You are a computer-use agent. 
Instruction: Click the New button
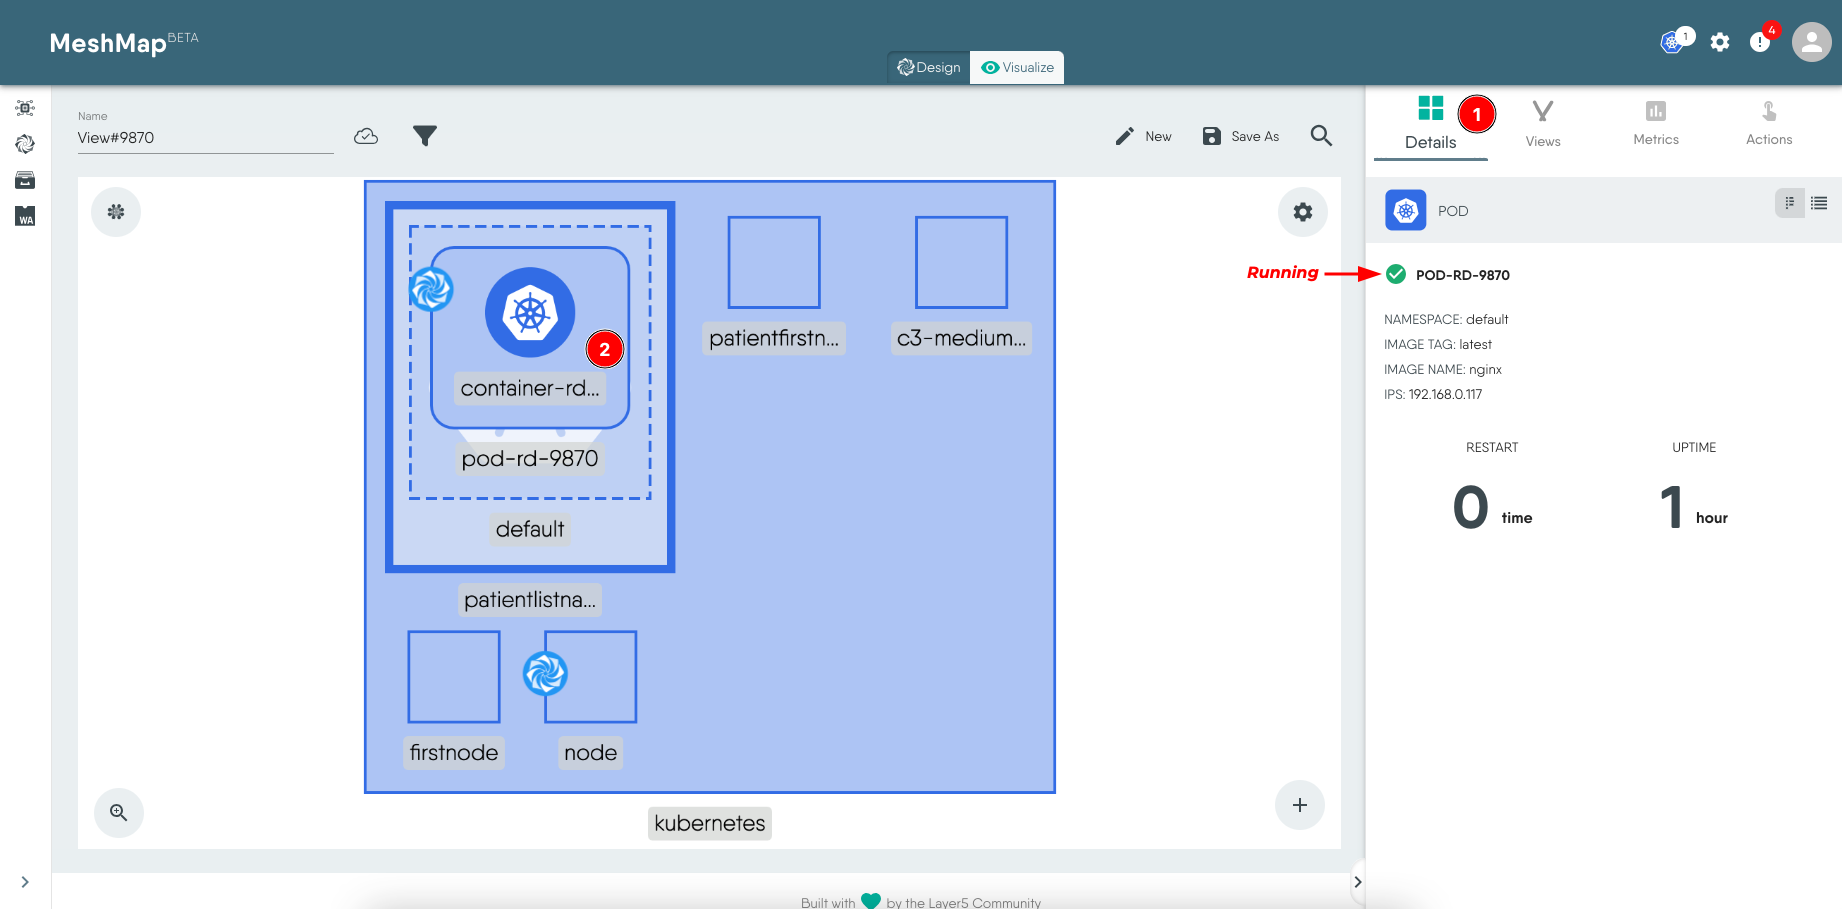pos(1144,136)
